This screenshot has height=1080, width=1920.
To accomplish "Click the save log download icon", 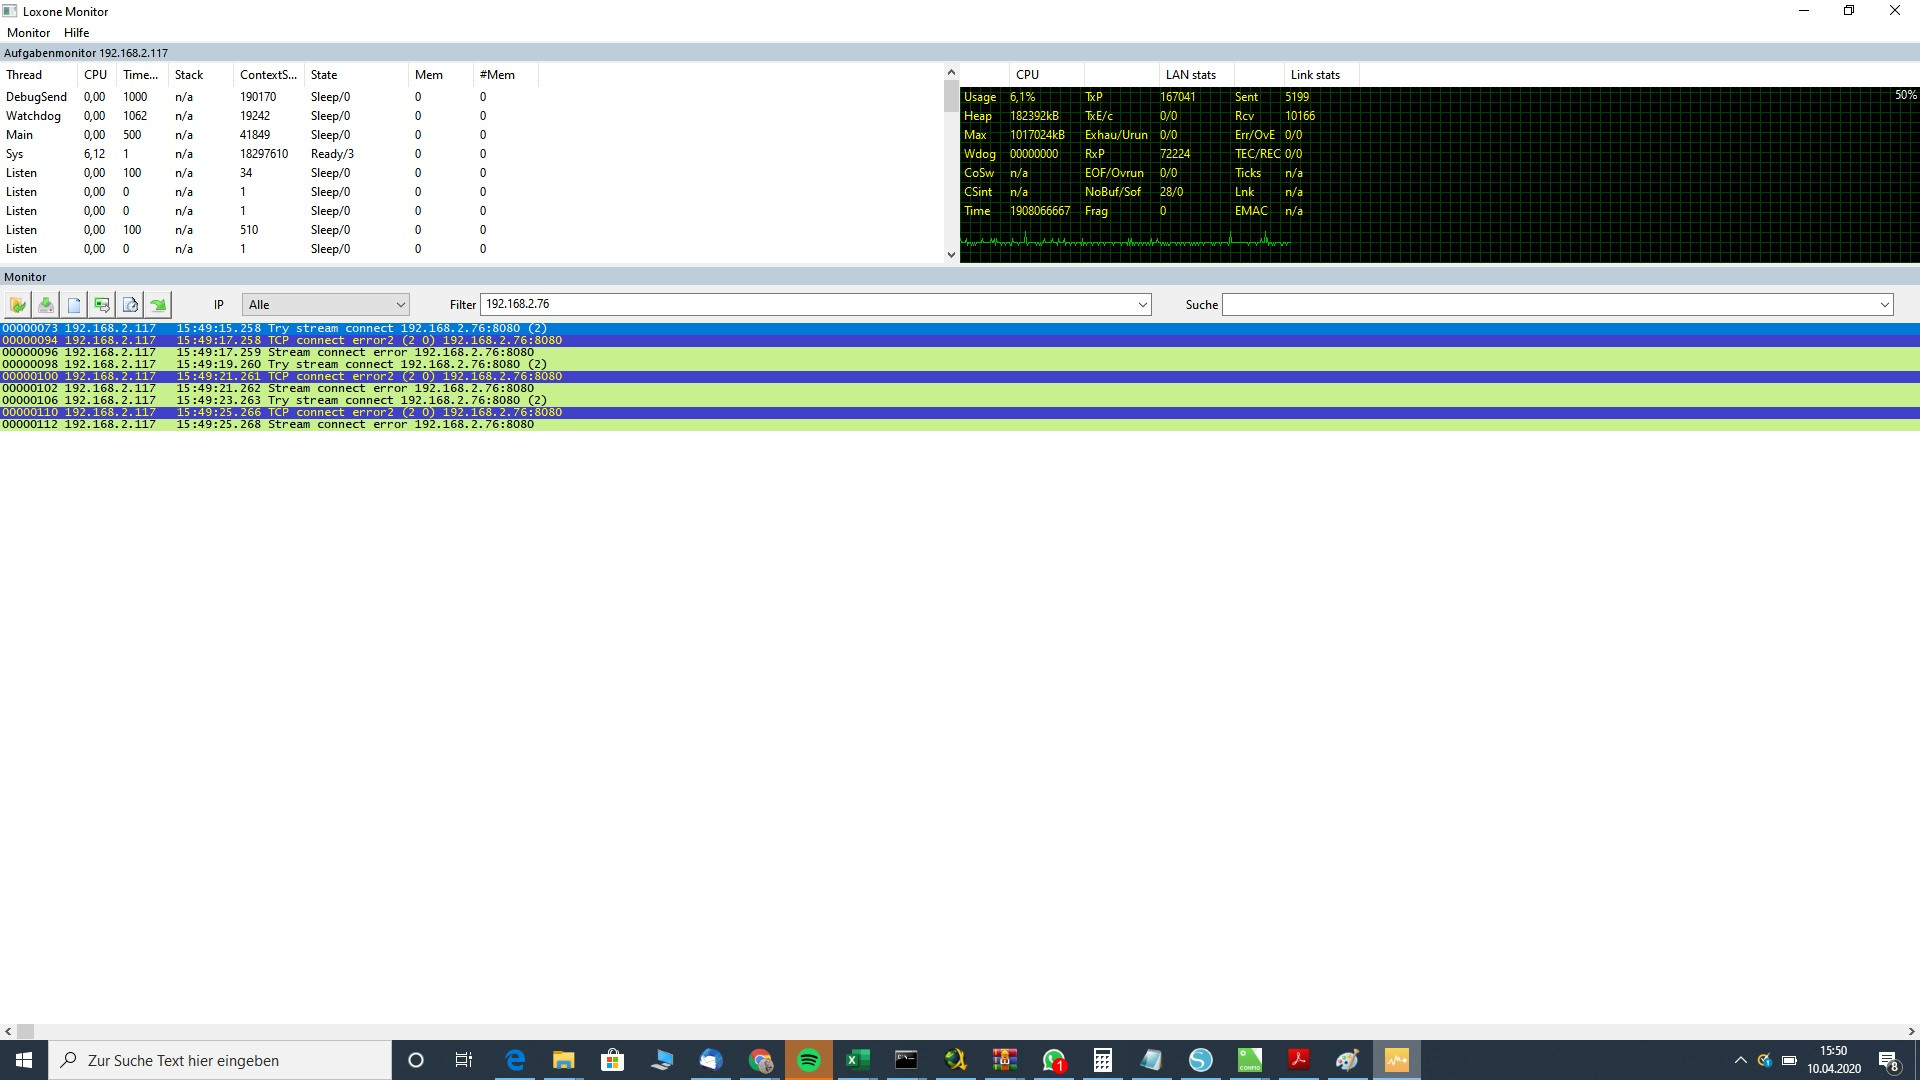I will (x=46, y=305).
